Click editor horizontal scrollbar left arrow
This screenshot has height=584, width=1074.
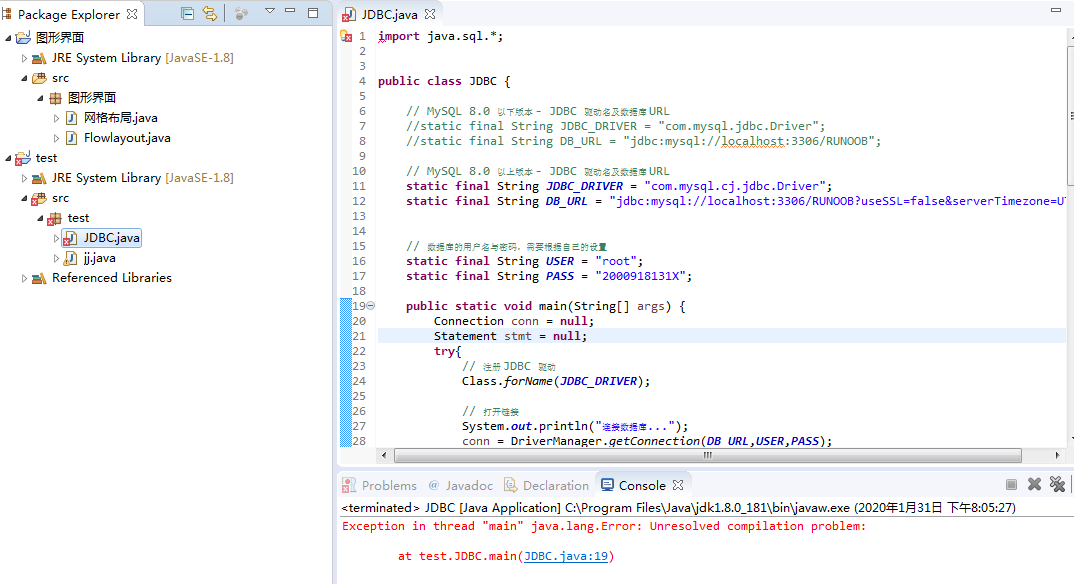pos(384,455)
